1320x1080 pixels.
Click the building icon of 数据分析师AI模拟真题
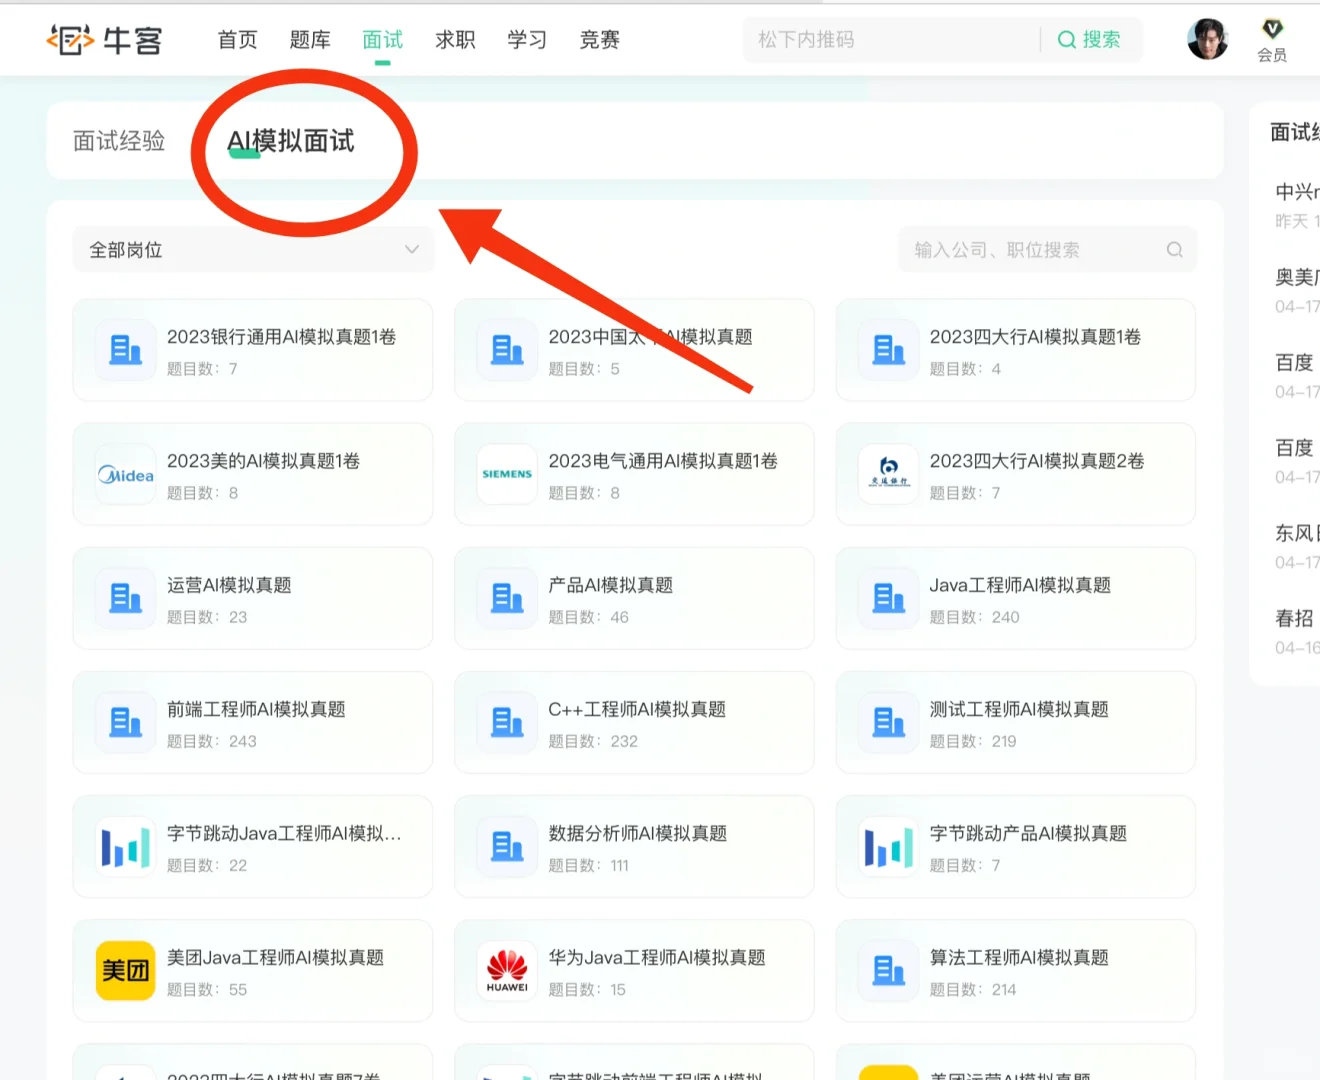pos(507,846)
